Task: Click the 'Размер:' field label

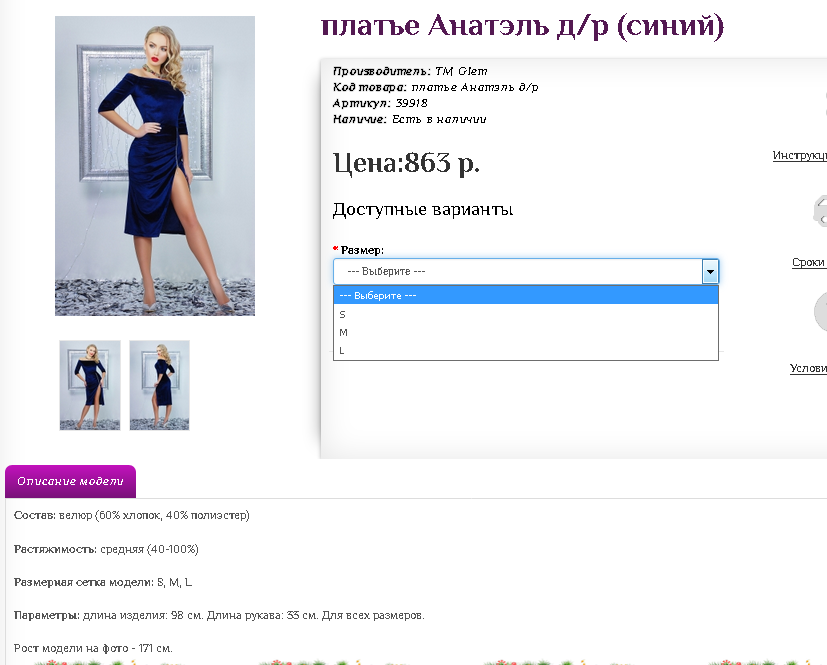Action: (362, 250)
